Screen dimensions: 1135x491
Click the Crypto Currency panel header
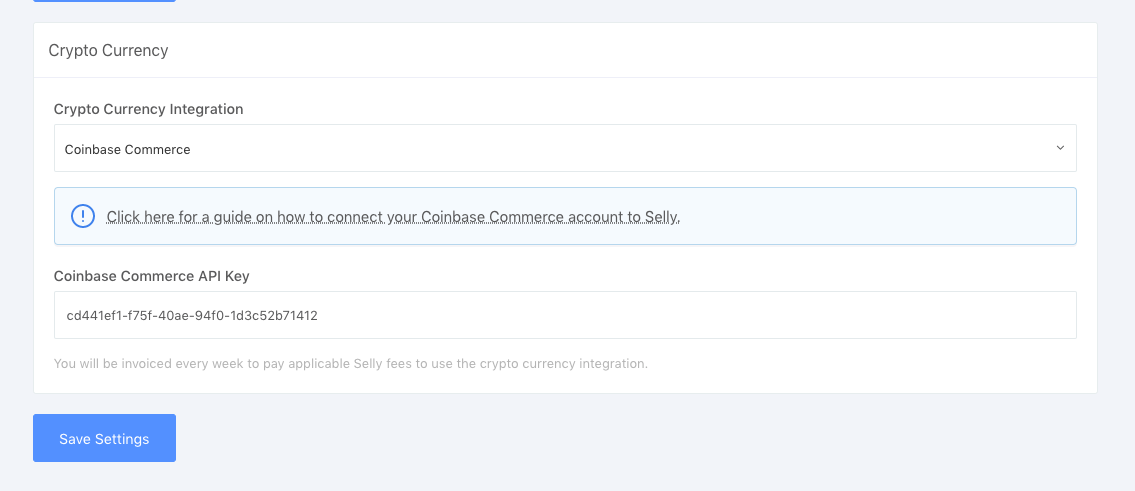point(565,50)
